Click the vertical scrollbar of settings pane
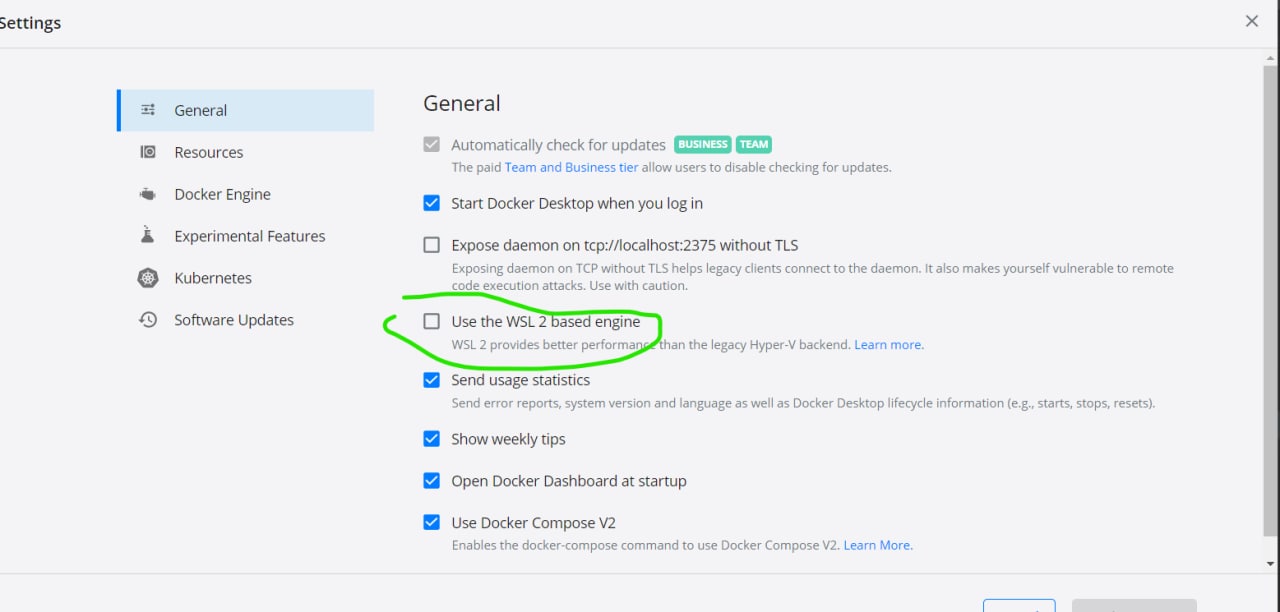 point(1270,300)
